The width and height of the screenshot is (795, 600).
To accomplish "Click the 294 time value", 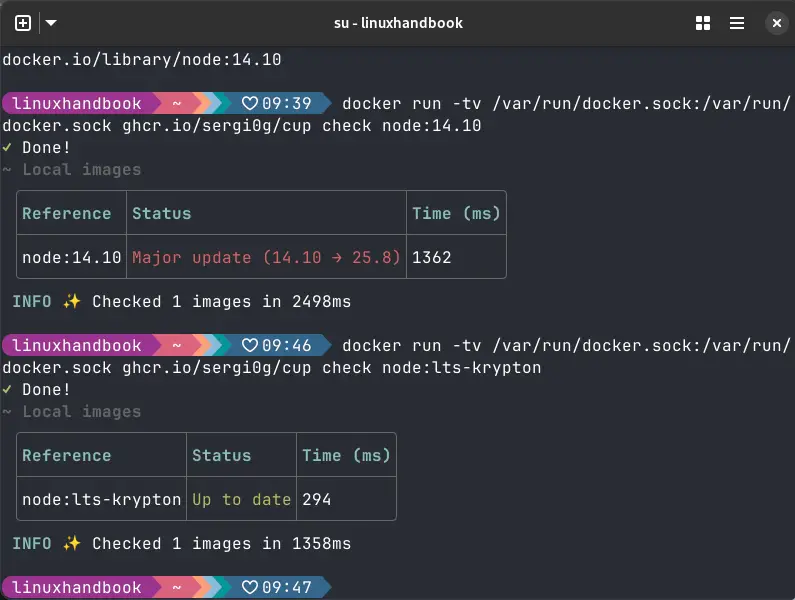I will (317, 499).
